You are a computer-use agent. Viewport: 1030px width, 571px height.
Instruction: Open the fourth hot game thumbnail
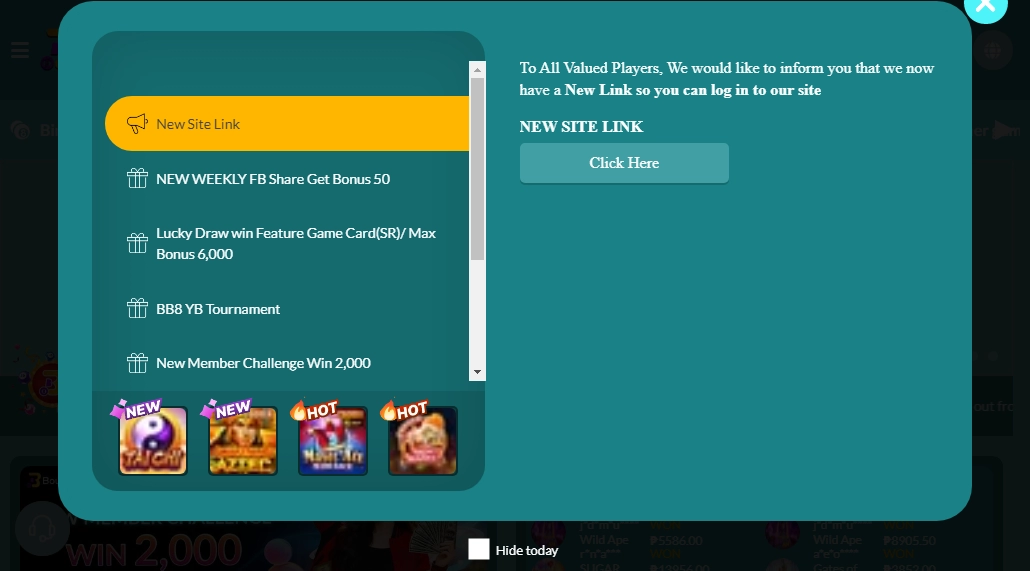tap(423, 440)
